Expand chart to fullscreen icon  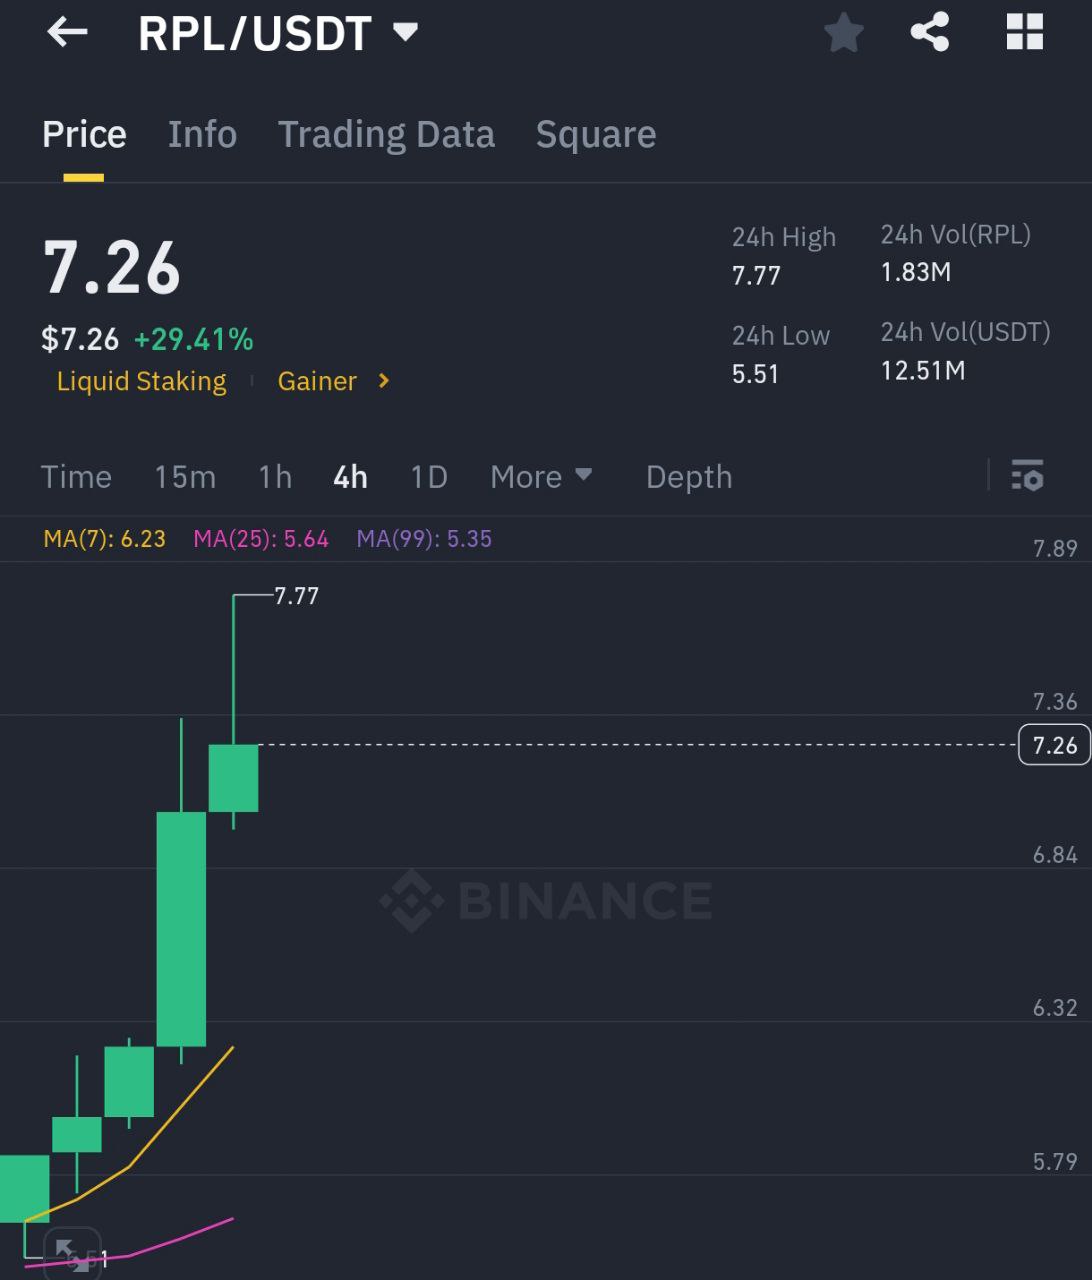pyautogui.click(x=72, y=1254)
